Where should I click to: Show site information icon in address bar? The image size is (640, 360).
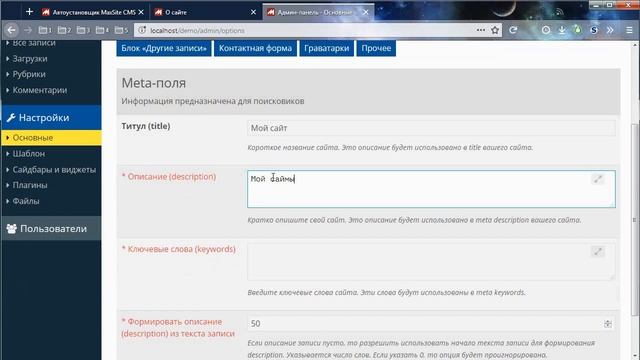click(x=142, y=30)
